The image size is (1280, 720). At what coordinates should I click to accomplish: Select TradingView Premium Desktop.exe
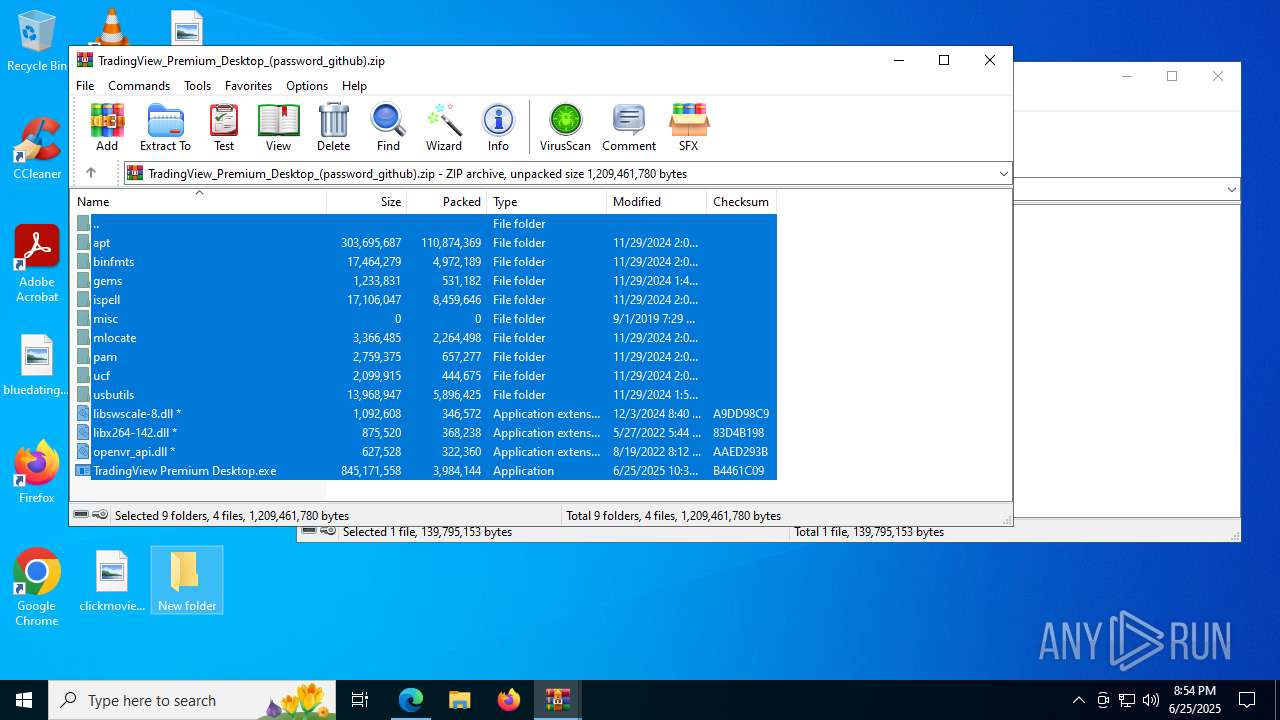pyautogui.click(x=425, y=471)
